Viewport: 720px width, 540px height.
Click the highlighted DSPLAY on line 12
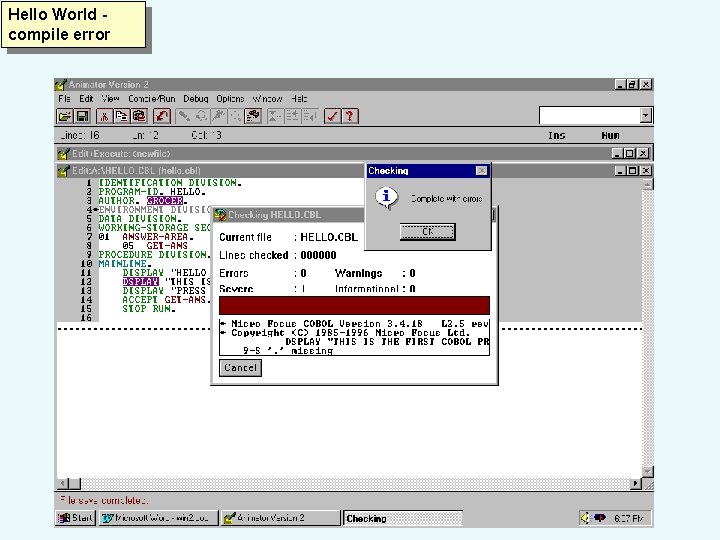pos(141,281)
